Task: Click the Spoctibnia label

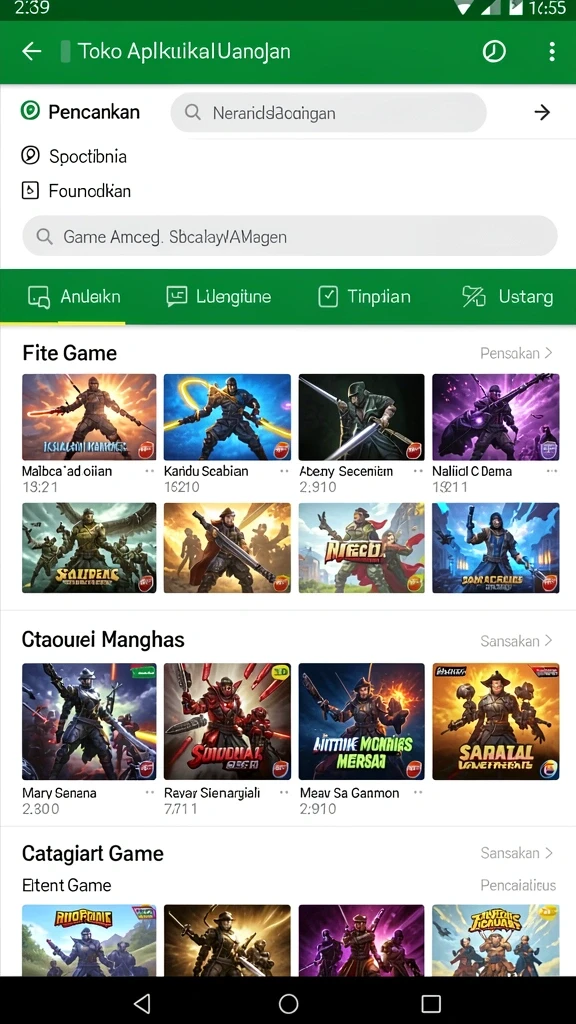Action: tap(88, 156)
